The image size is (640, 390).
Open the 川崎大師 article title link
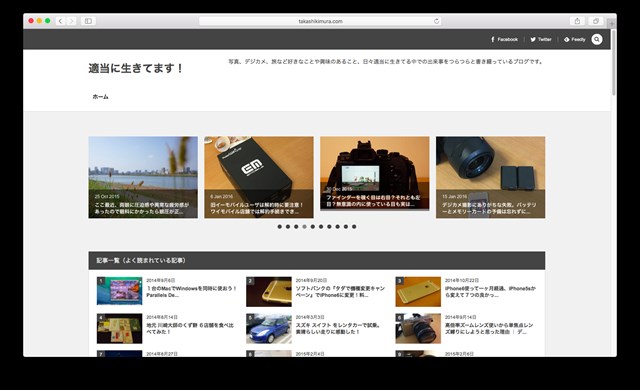pos(190,328)
